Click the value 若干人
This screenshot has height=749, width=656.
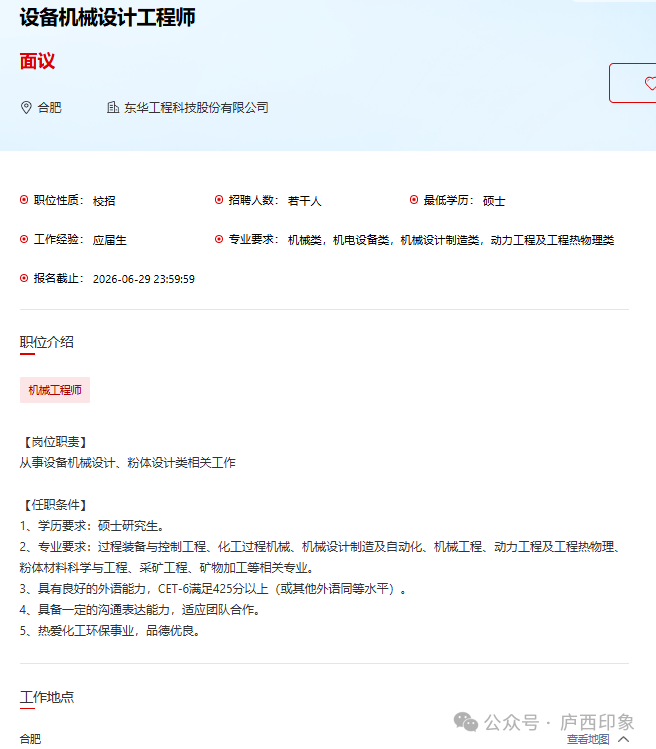tap(304, 201)
